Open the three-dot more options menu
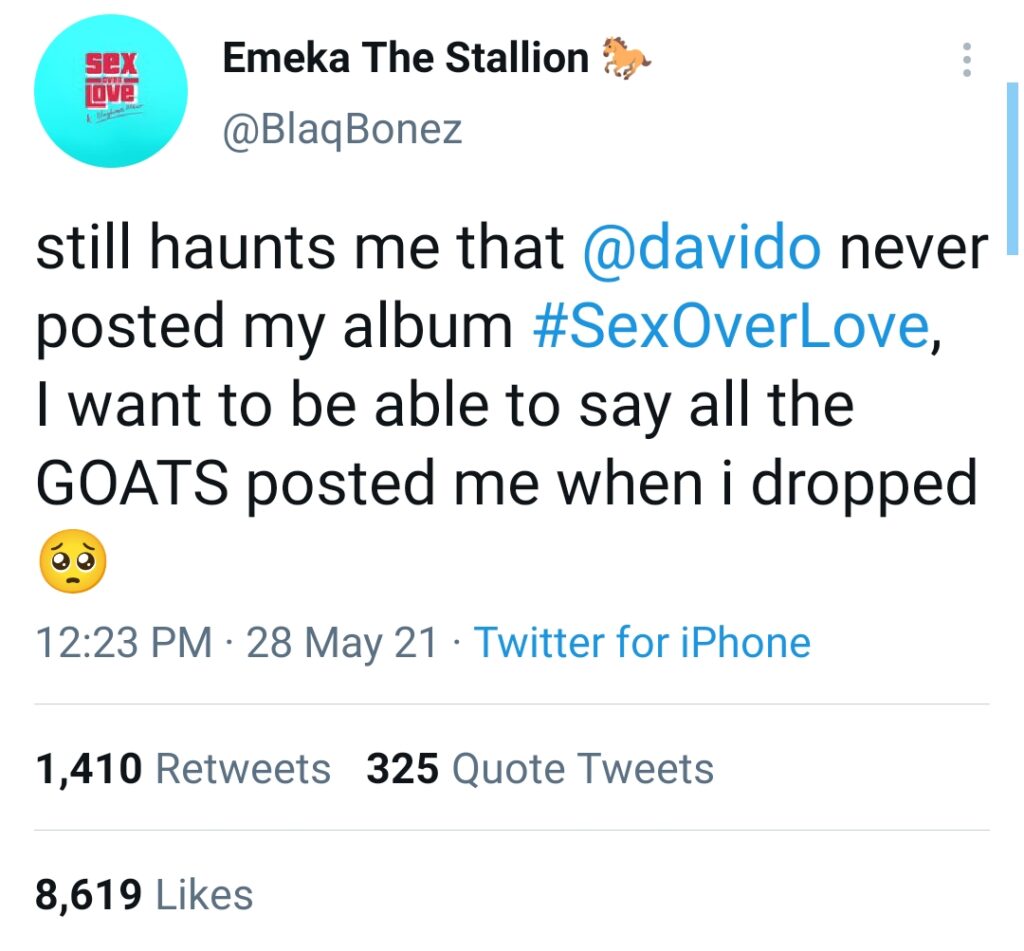The width and height of the screenshot is (1024, 951). (x=966, y=60)
